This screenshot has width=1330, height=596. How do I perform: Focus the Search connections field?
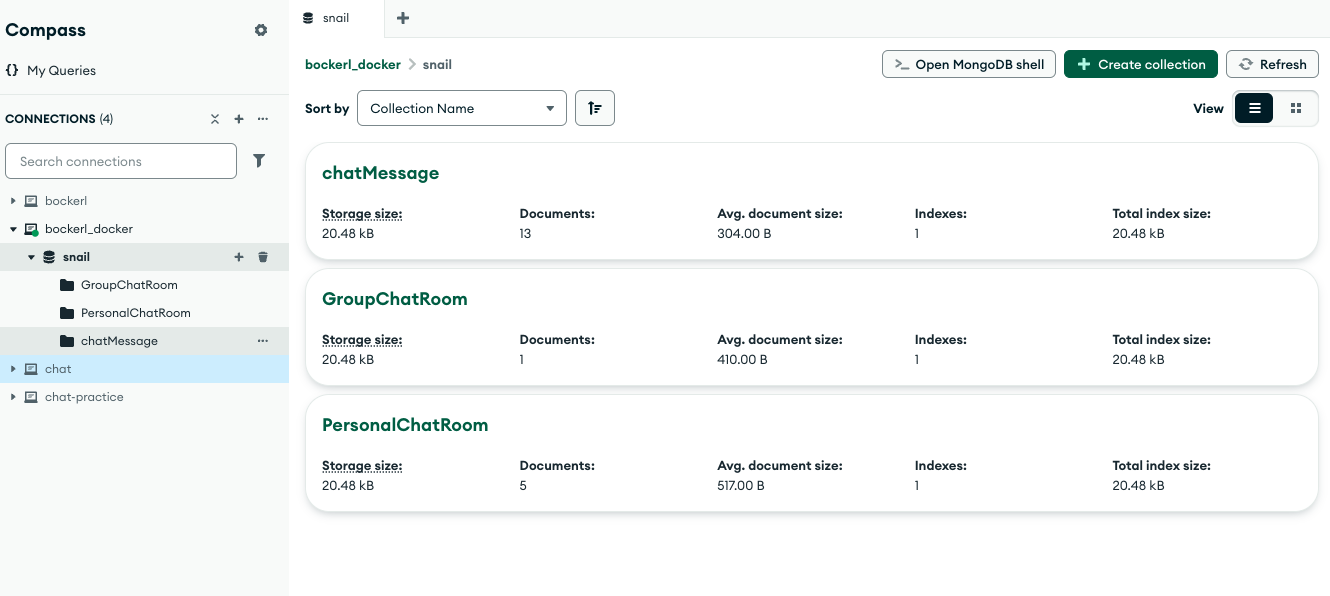(121, 161)
